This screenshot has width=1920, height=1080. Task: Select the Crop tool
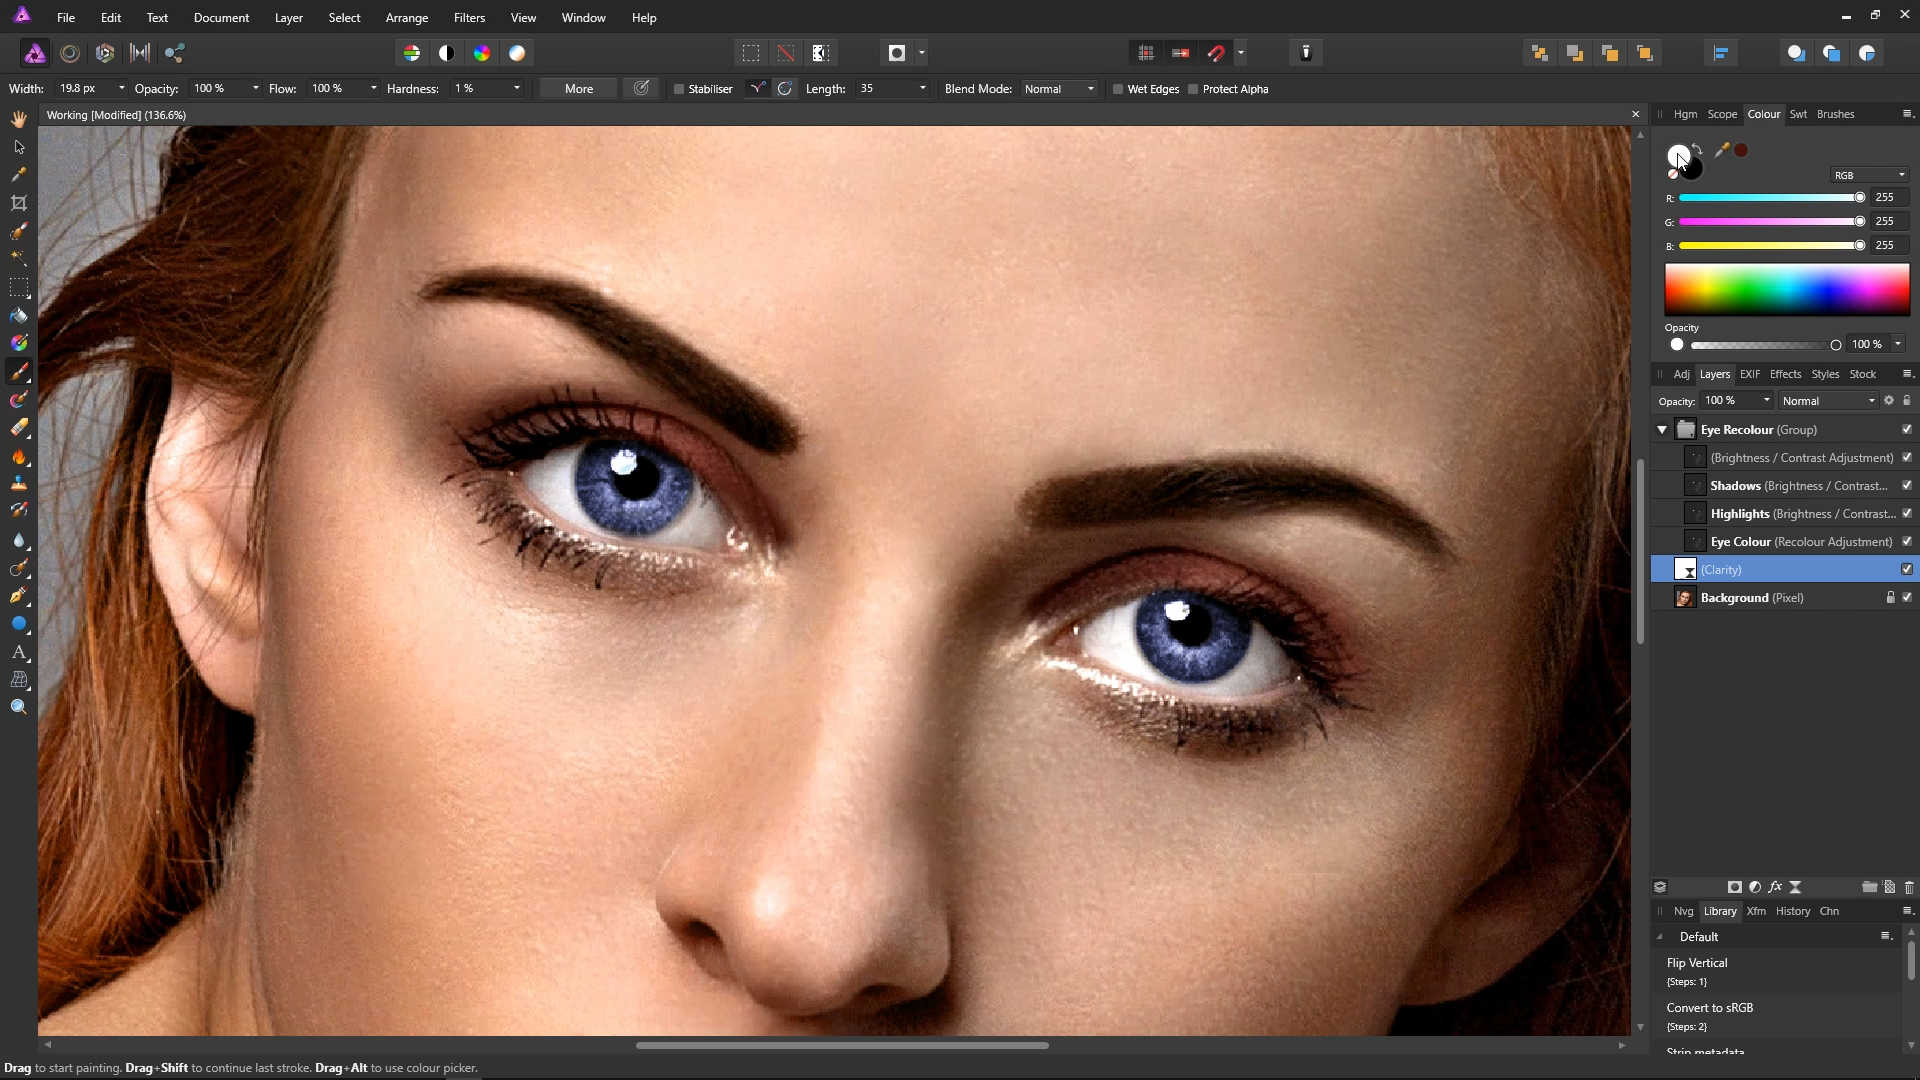[x=18, y=203]
